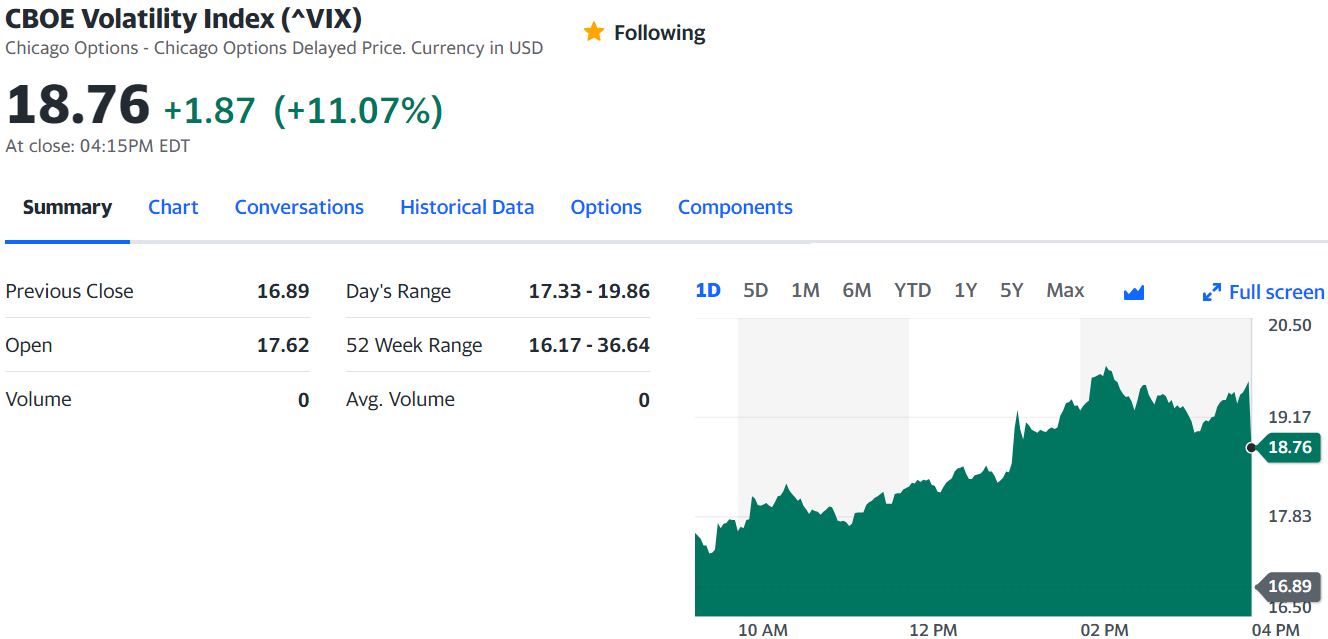1328x639 pixels.
Task: Click the 52 Week Range value 16.17 - 36.64
Action: 589,345
